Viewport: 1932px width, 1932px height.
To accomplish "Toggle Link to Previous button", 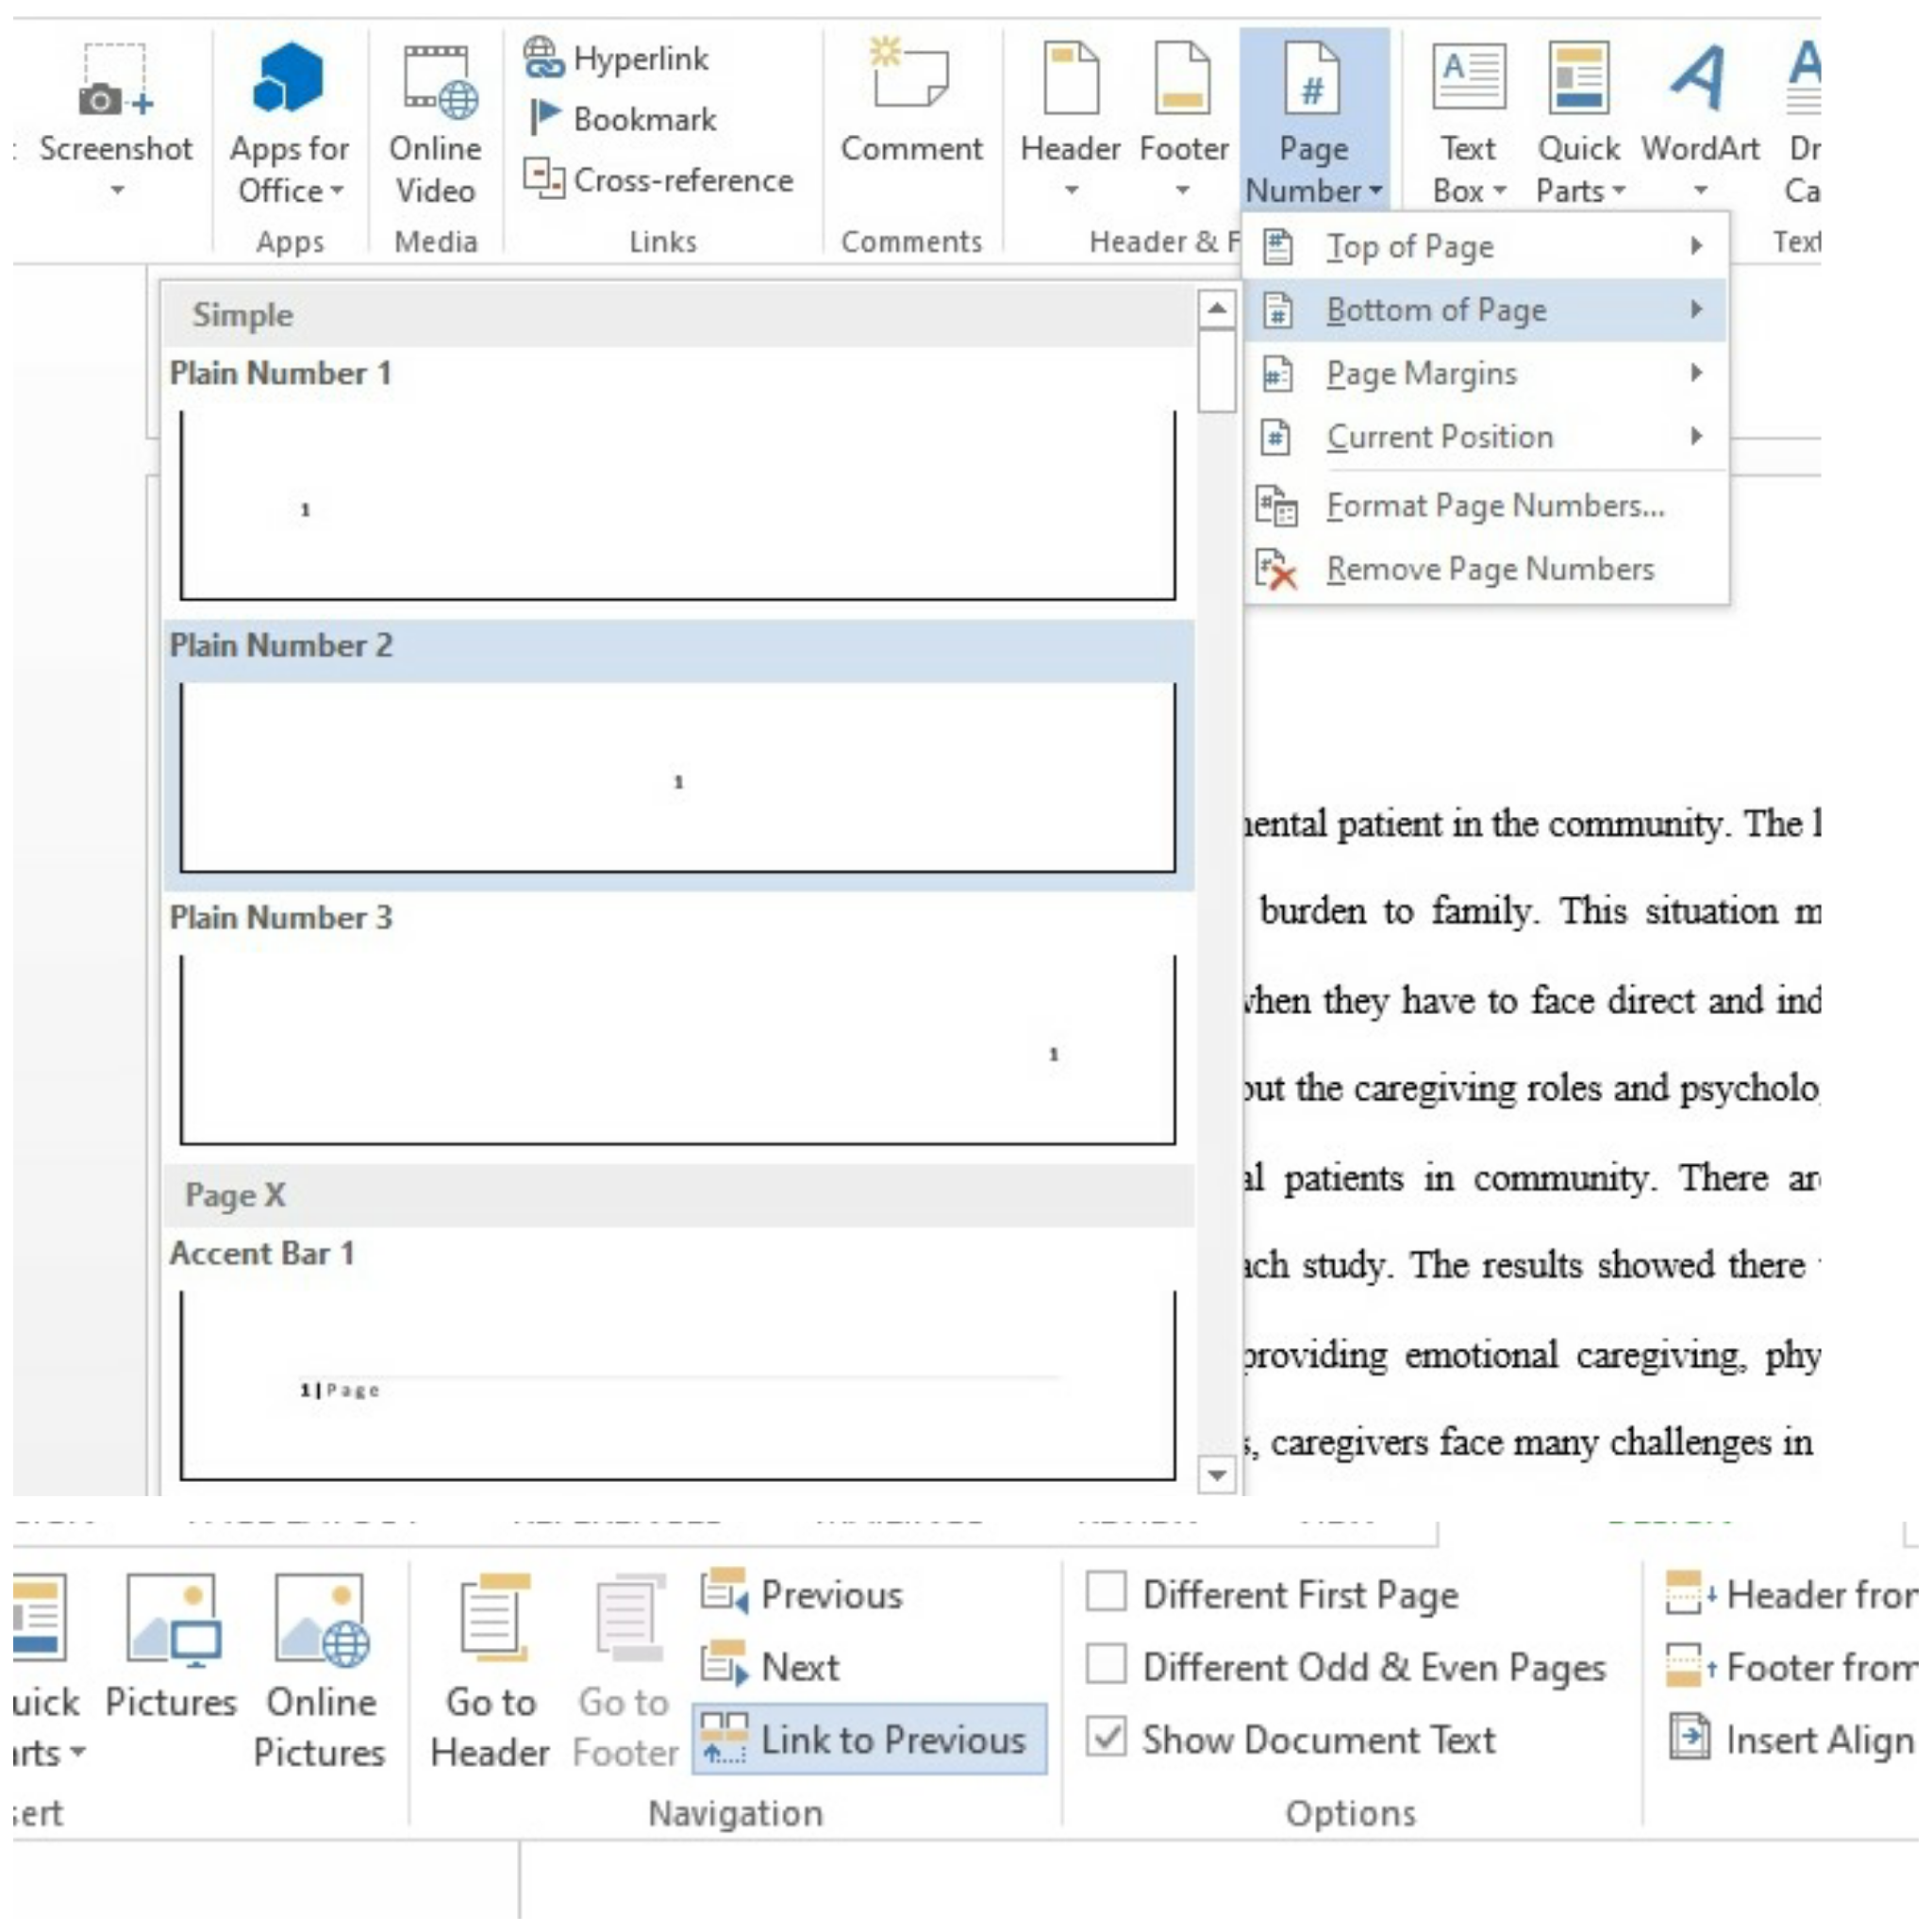I will 869,1740.
